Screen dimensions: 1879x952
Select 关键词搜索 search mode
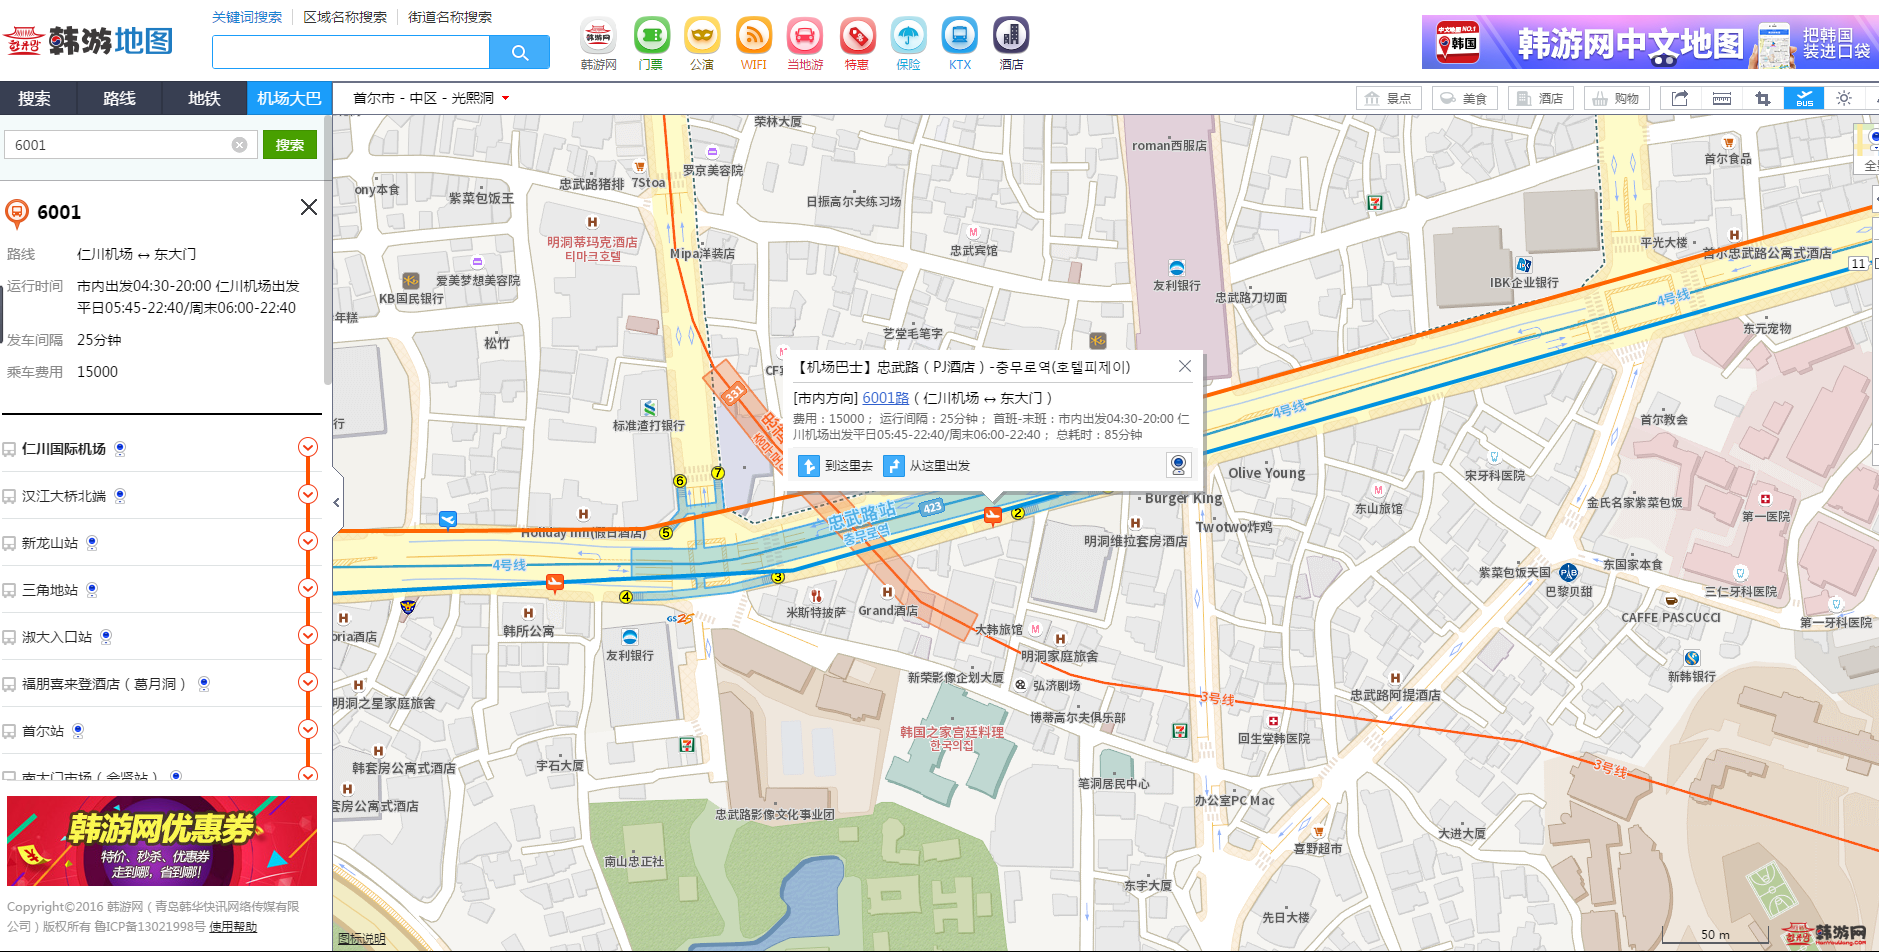[247, 17]
